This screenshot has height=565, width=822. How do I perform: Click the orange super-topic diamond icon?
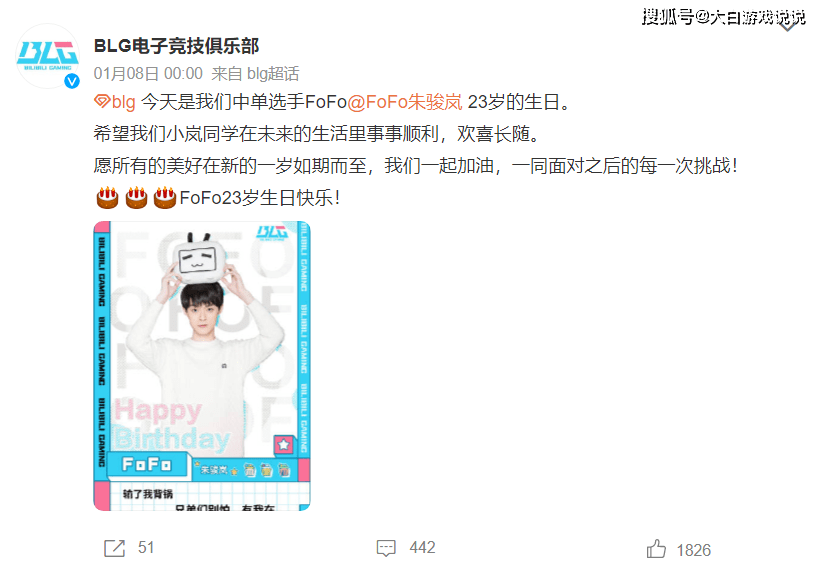coord(102,101)
